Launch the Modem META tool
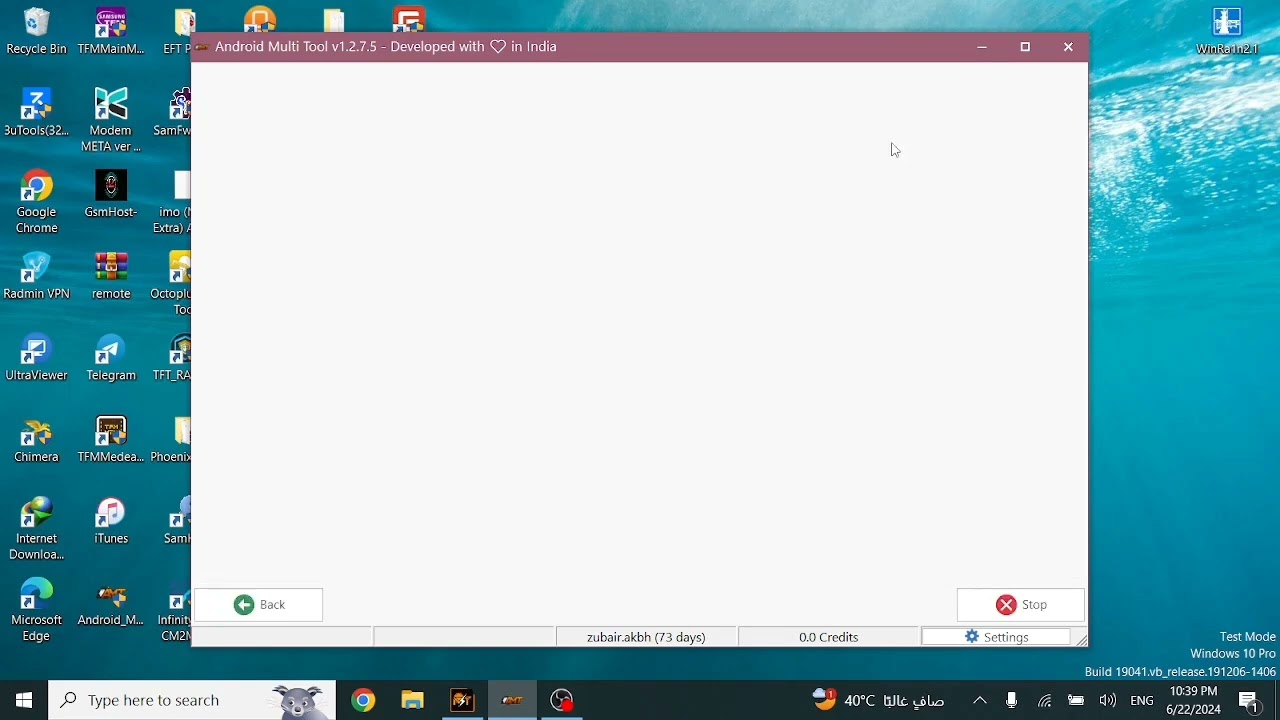The width and height of the screenshot is (1280, 720). tap(110, 105)
